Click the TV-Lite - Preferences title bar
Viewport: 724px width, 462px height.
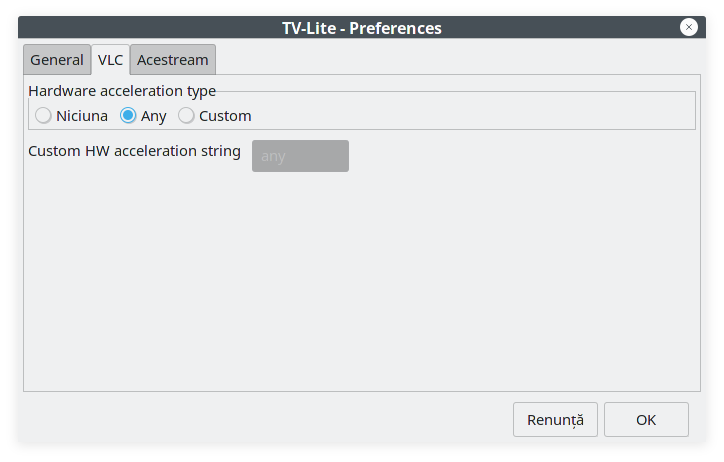(x=362, y=28)
